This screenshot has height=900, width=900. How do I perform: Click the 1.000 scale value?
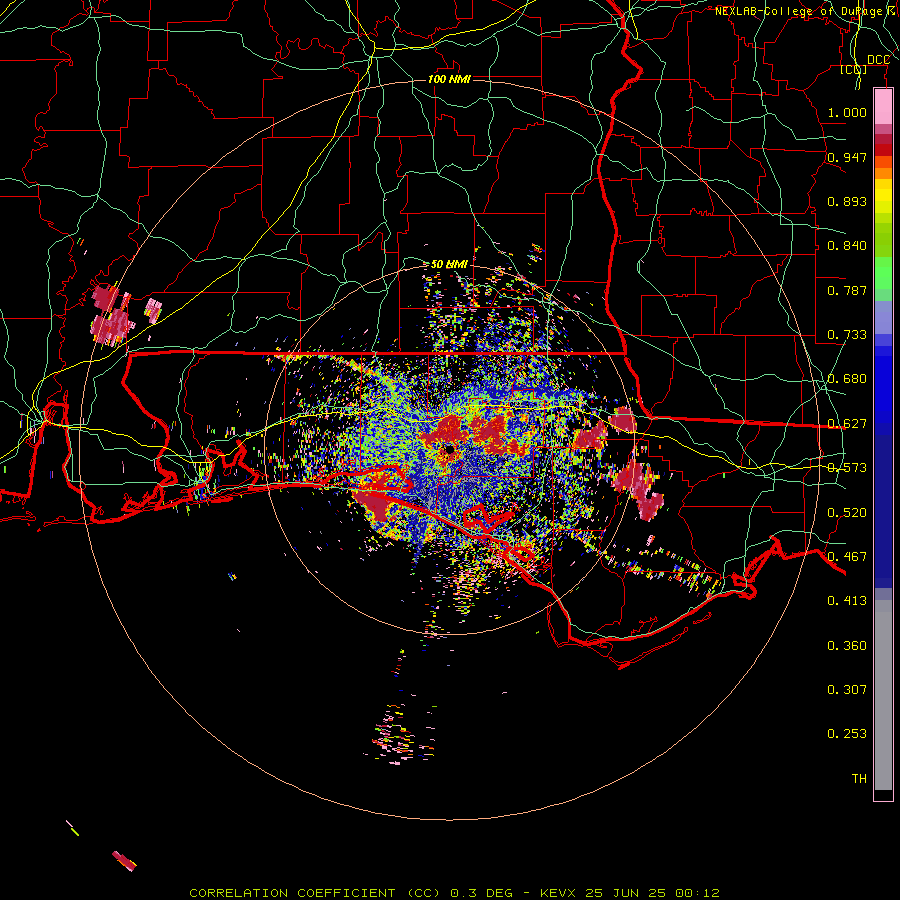847,112
